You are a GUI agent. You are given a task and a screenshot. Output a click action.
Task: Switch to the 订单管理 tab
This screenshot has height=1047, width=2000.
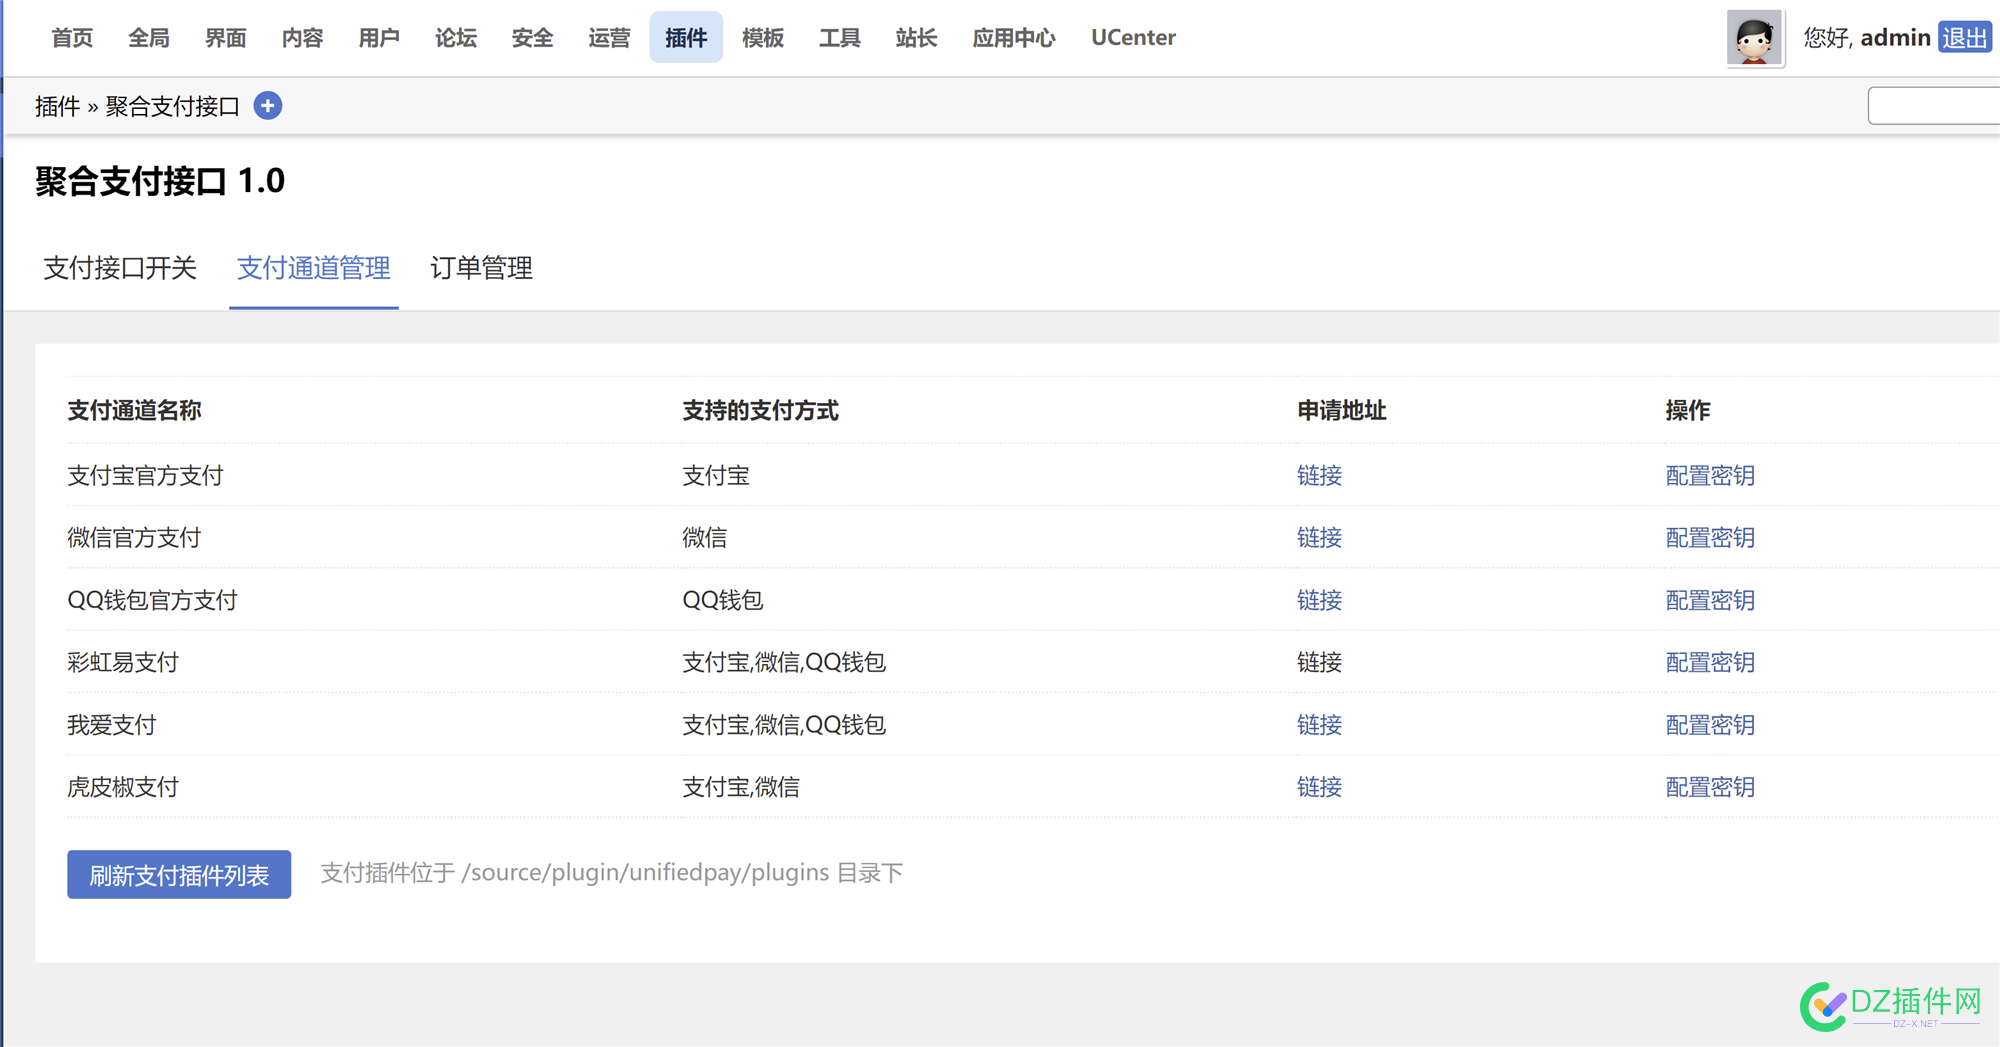point(481,268)
